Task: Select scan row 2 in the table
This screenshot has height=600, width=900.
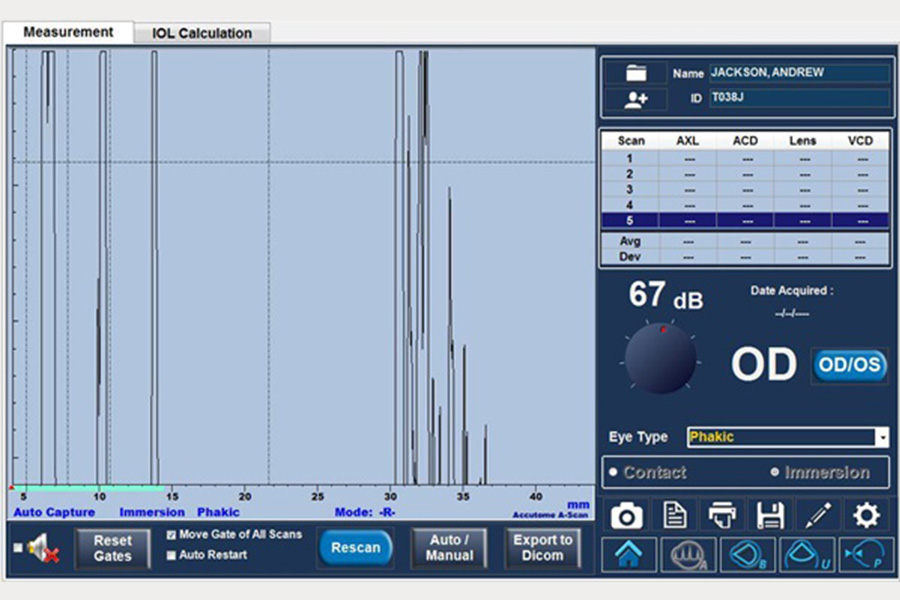Action: click(745, 174)
